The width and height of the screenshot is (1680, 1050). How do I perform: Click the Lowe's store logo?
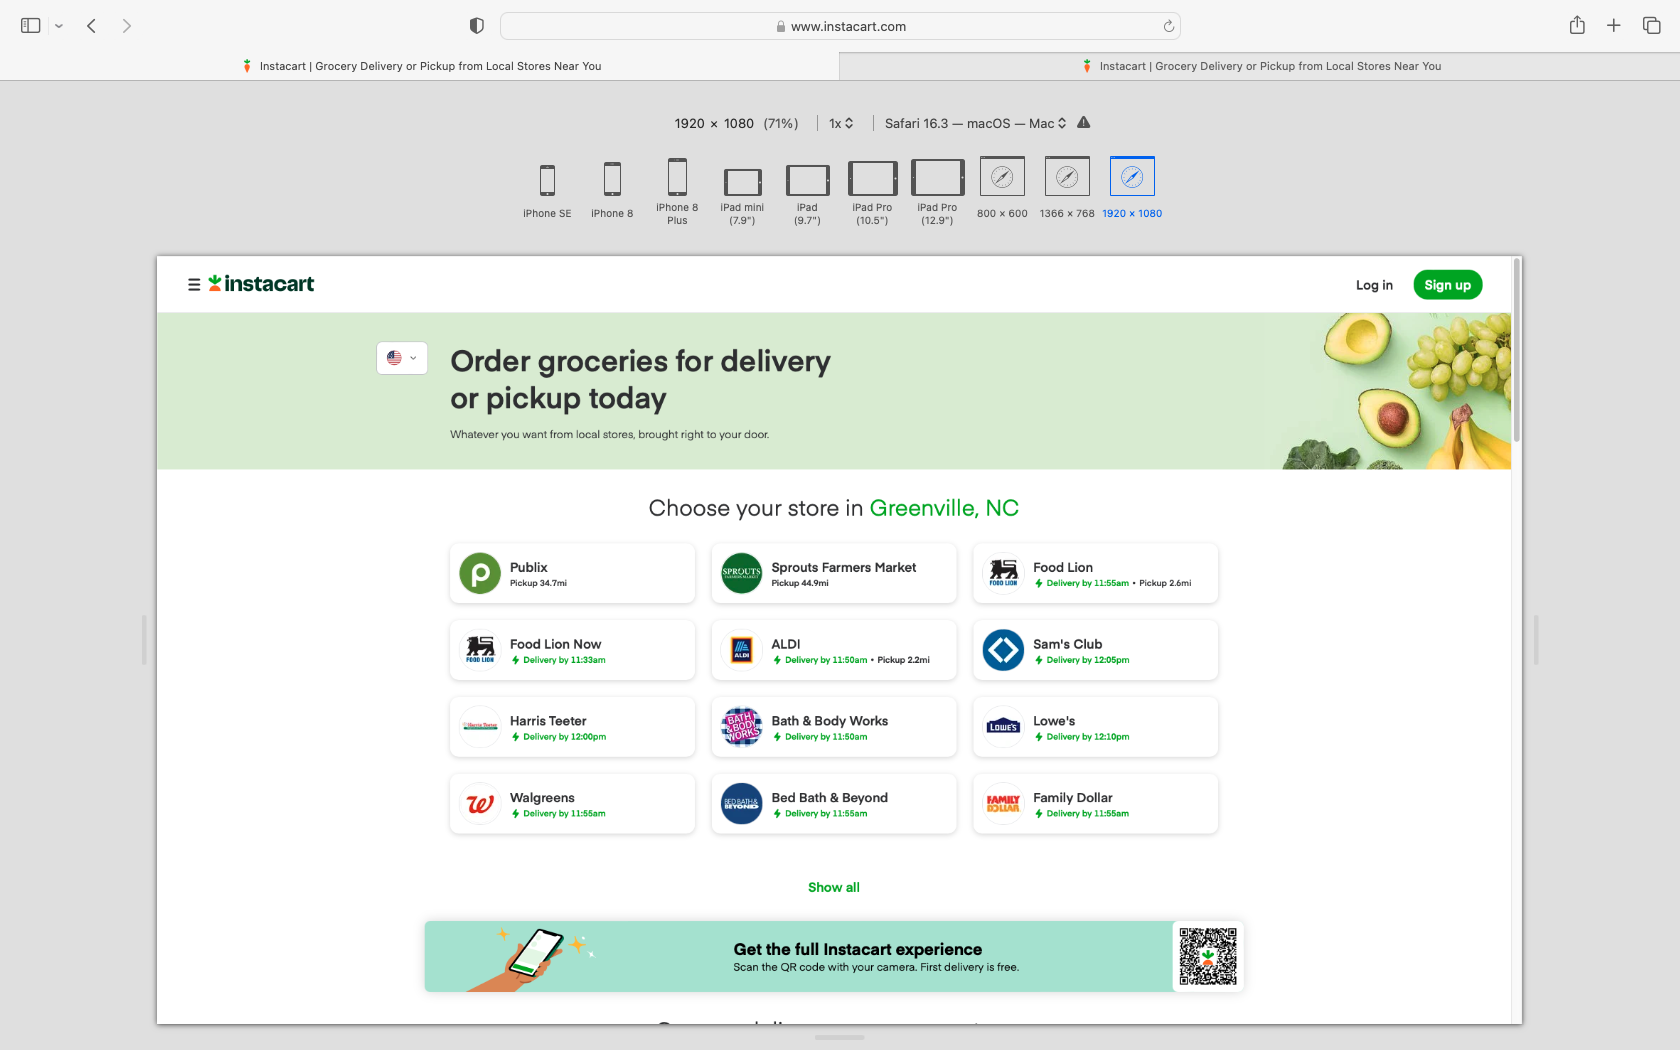[1003, 727]
